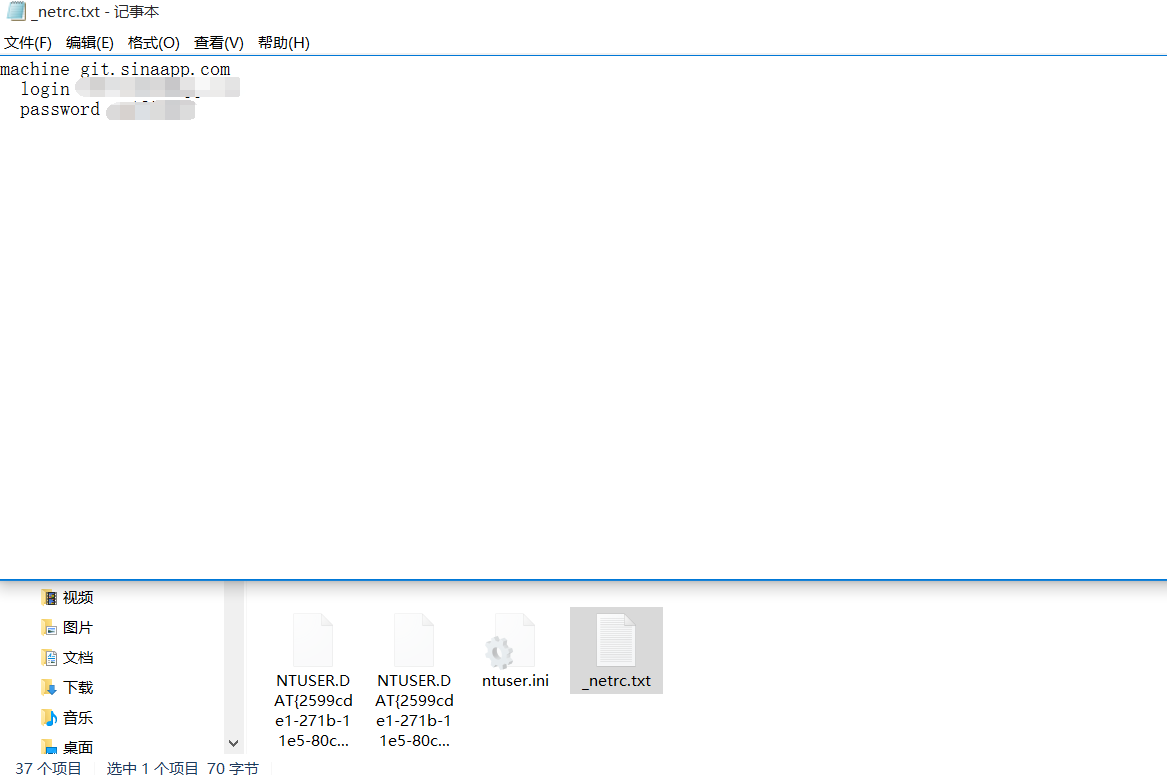
Task: Open the 查看(V) menu
Action: (x=219, y=43)
